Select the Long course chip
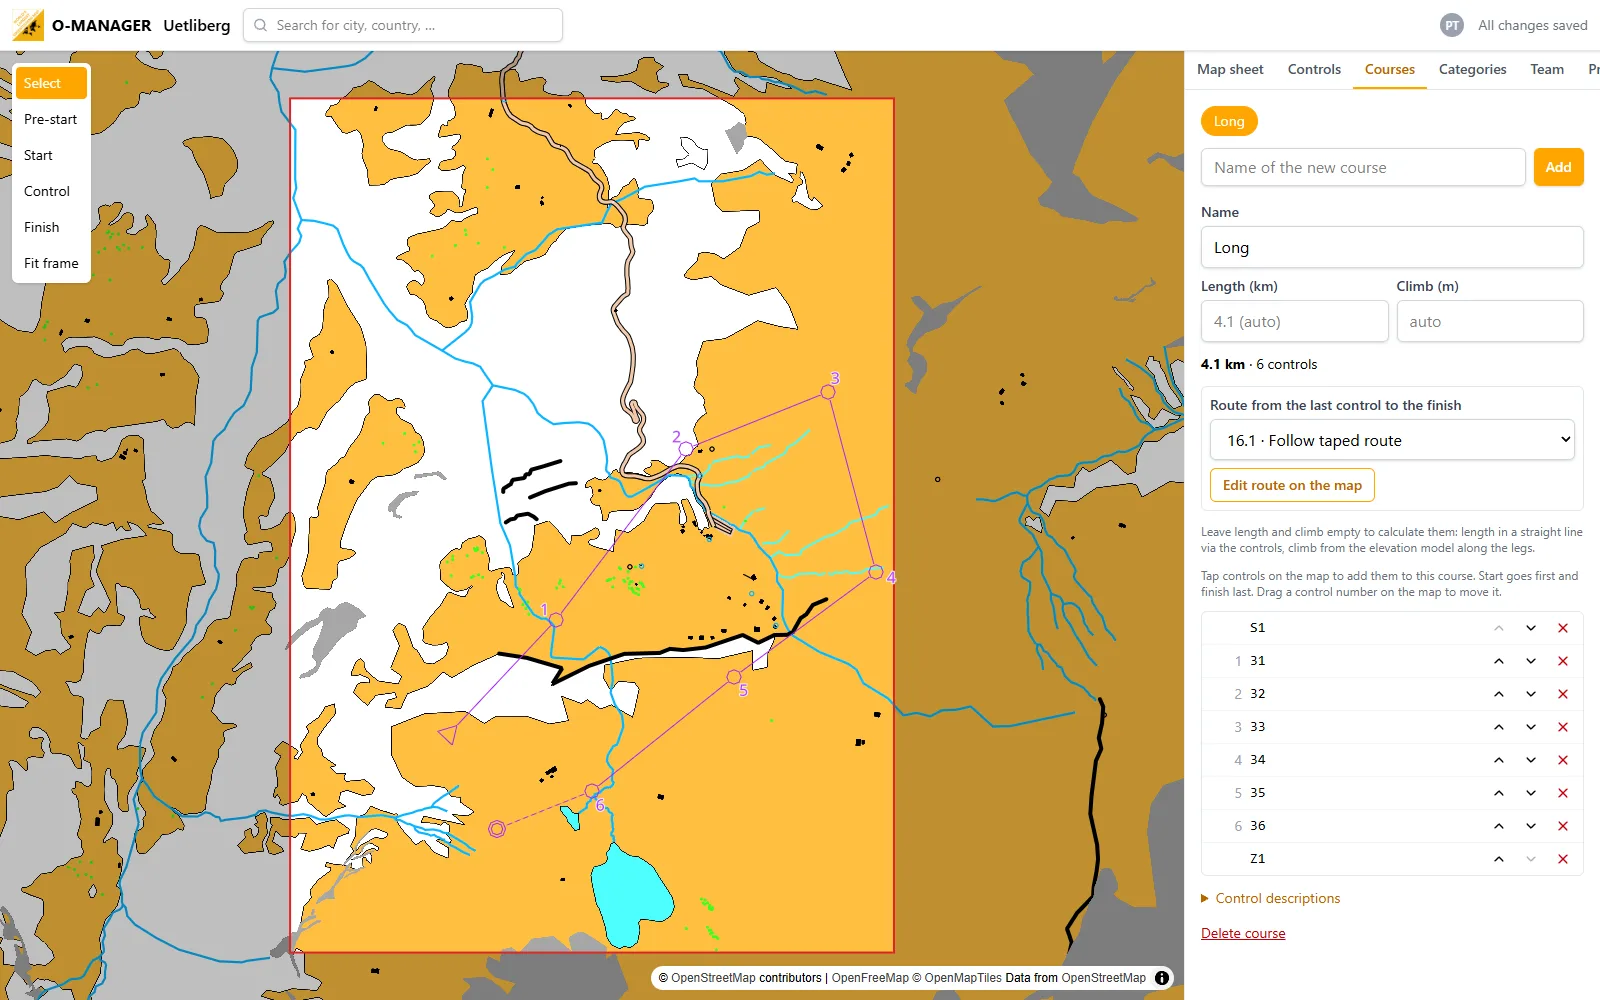Screen dimensions: 1600x1000 coord(1229,121)
